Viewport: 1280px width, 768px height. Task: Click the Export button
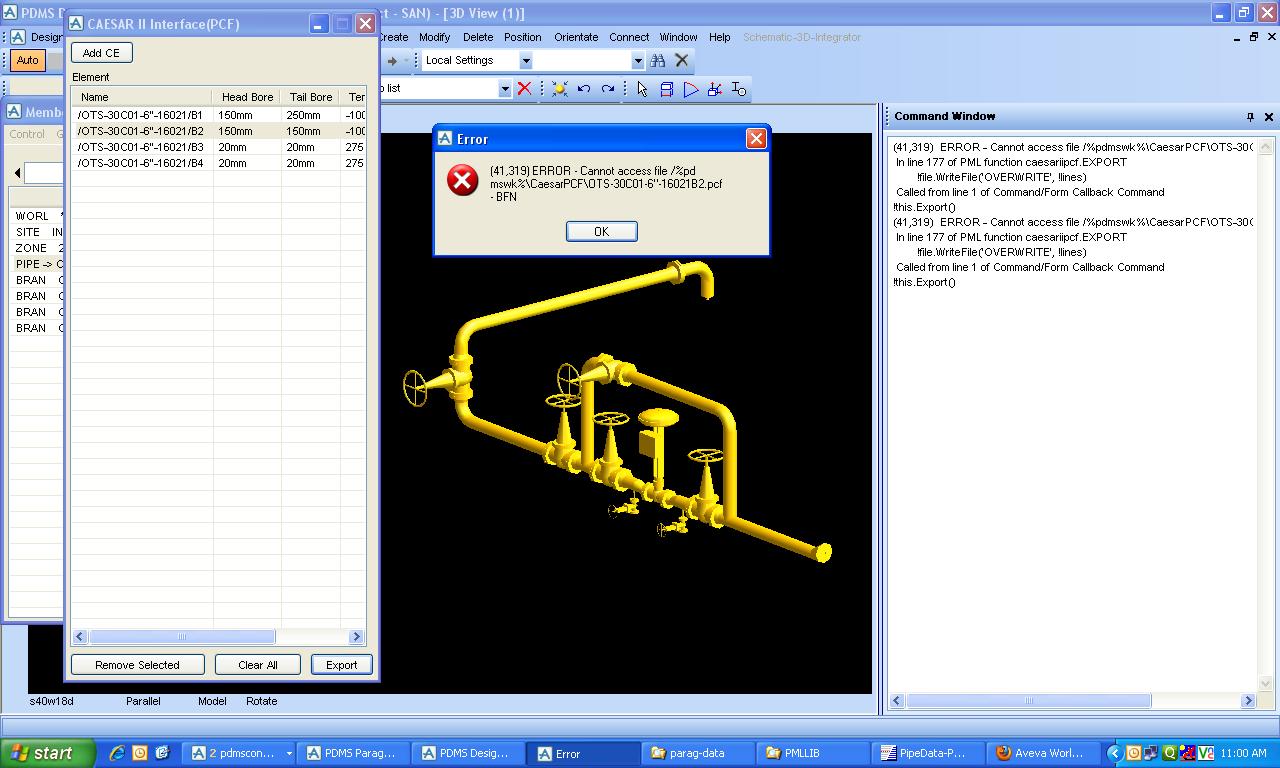pos(341,664)
